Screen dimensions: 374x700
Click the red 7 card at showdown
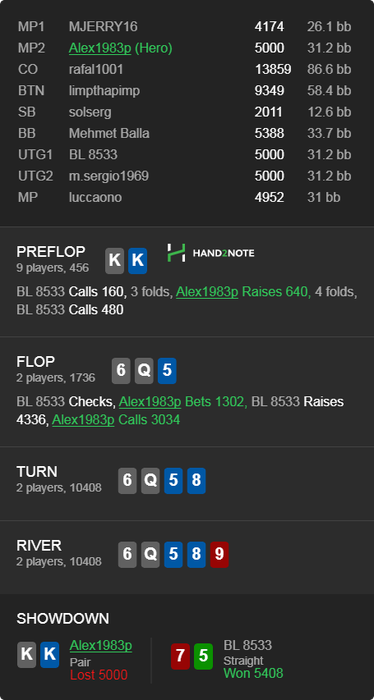coord(180,655)
